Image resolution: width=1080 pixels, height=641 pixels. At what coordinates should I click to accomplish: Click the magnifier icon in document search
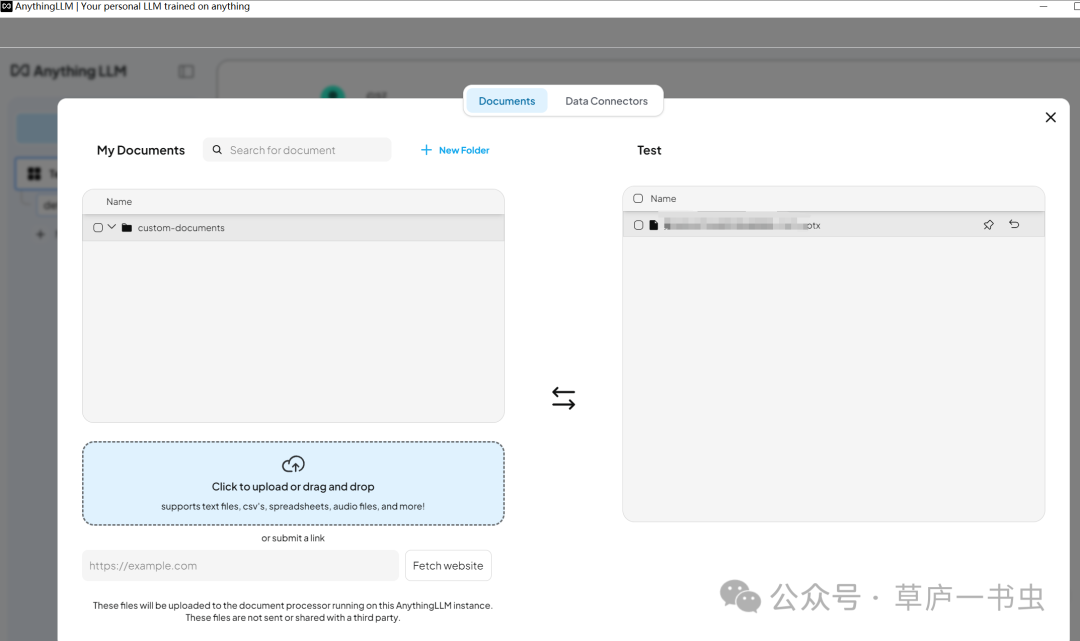pyautogui.click(x=217, y=149)
